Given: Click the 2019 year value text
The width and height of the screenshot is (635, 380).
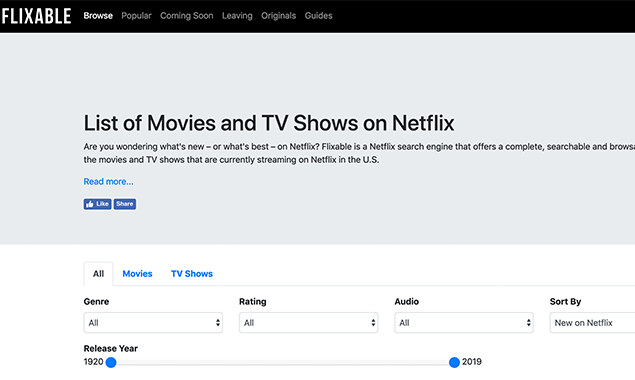Looking at the screenshot, I should point(472,362).
